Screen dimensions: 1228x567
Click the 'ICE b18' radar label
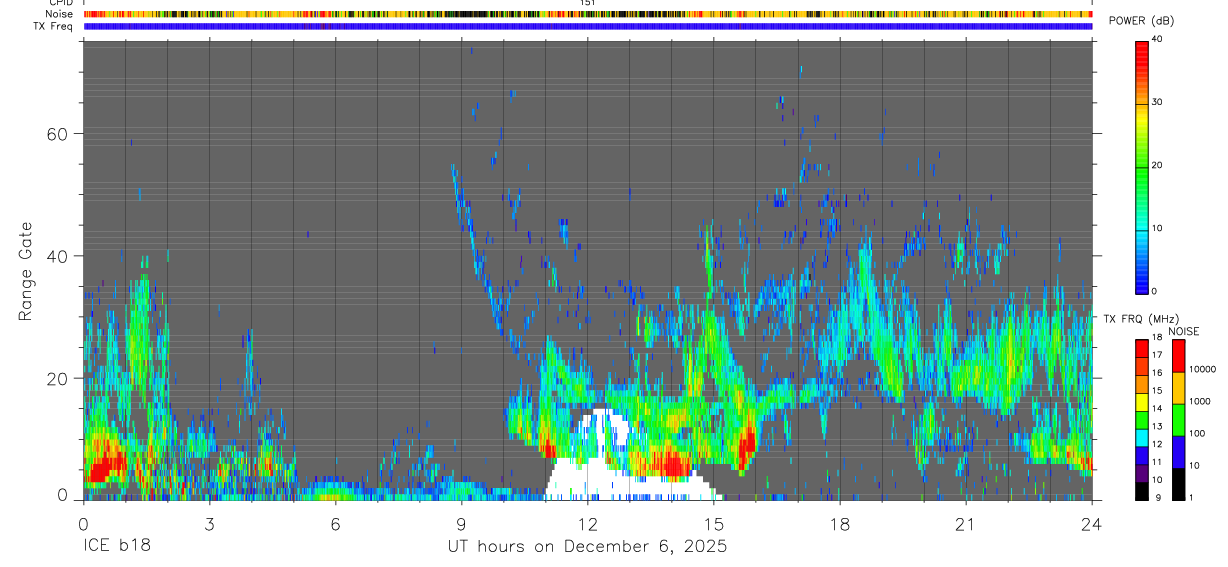[116, 547]
